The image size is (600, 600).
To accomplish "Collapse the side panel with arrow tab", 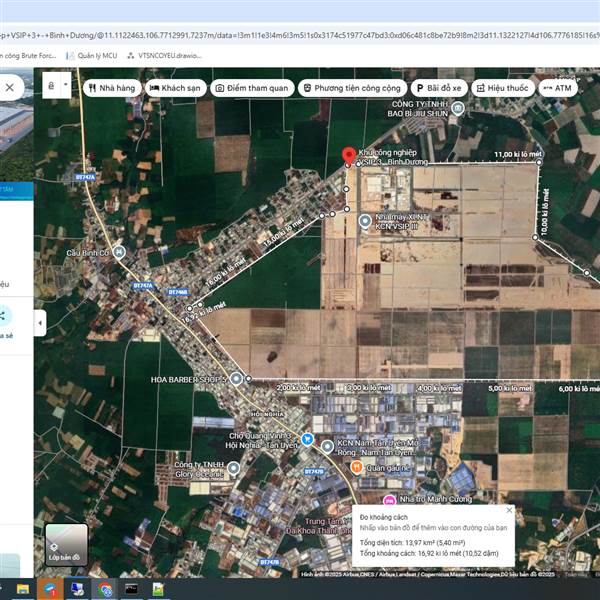I will coord(40,323).
